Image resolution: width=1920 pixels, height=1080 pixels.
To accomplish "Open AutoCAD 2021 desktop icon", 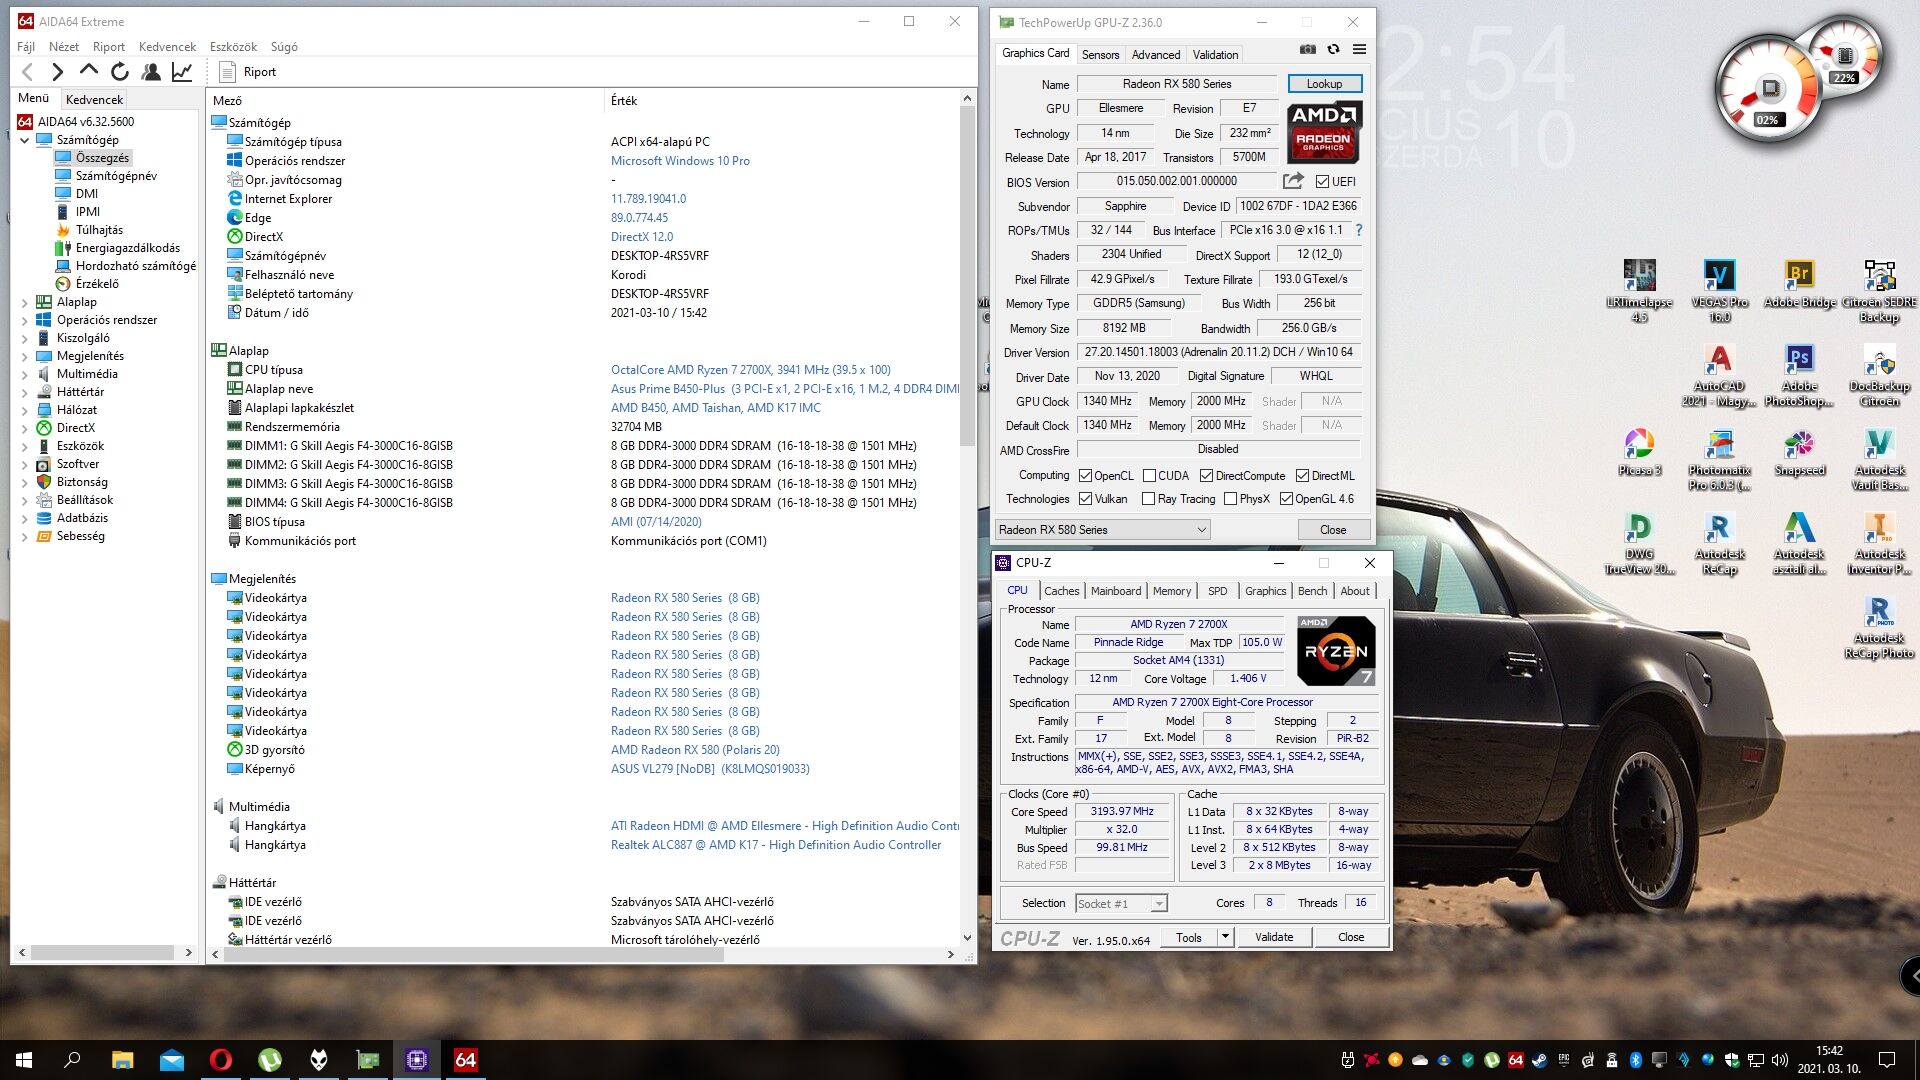I will coord(1719,375).
